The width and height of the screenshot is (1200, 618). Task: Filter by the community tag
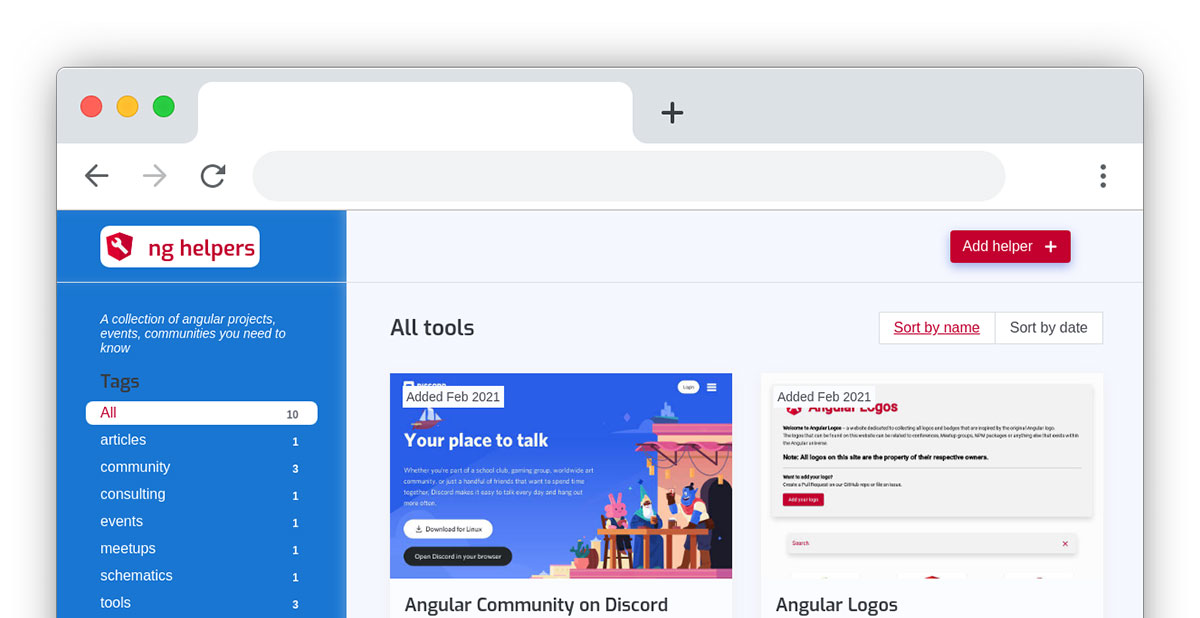click(x=135, y=467)
